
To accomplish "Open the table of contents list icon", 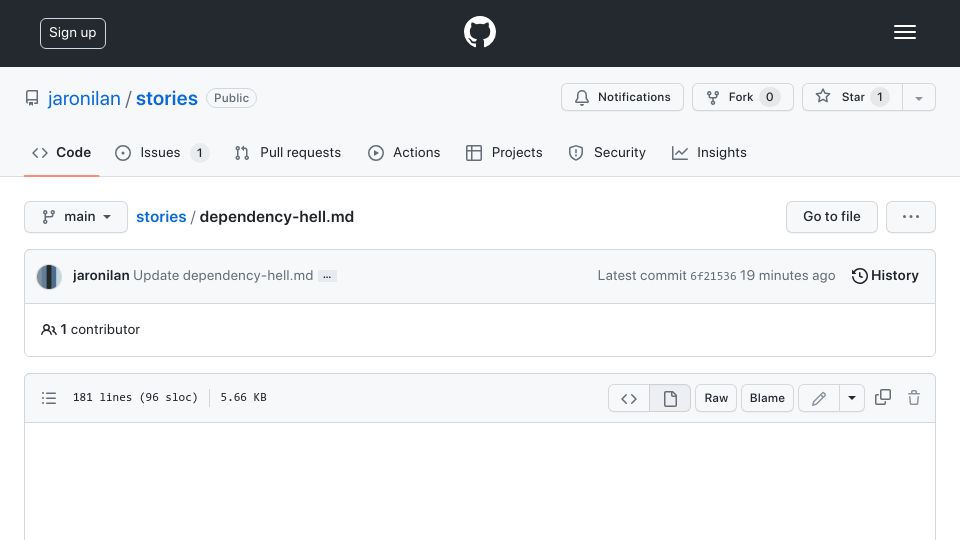I will click(49, 398).
